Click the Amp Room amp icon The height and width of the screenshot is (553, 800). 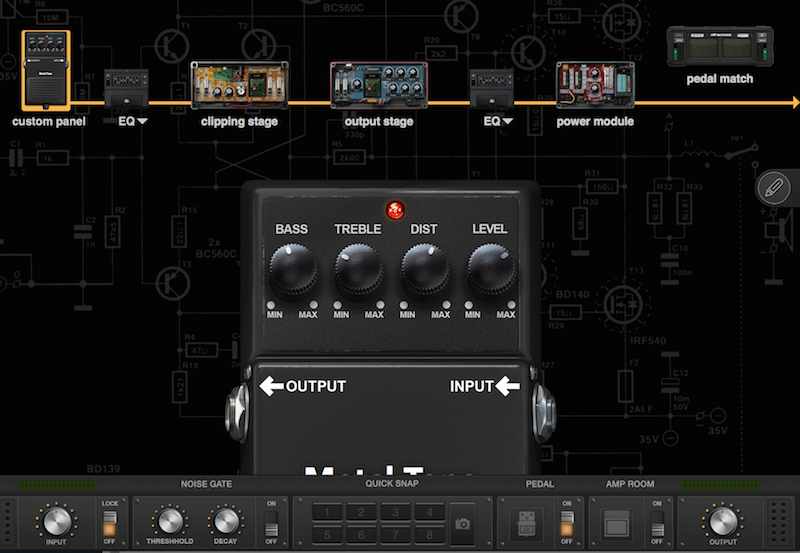[x=620, y=523]
